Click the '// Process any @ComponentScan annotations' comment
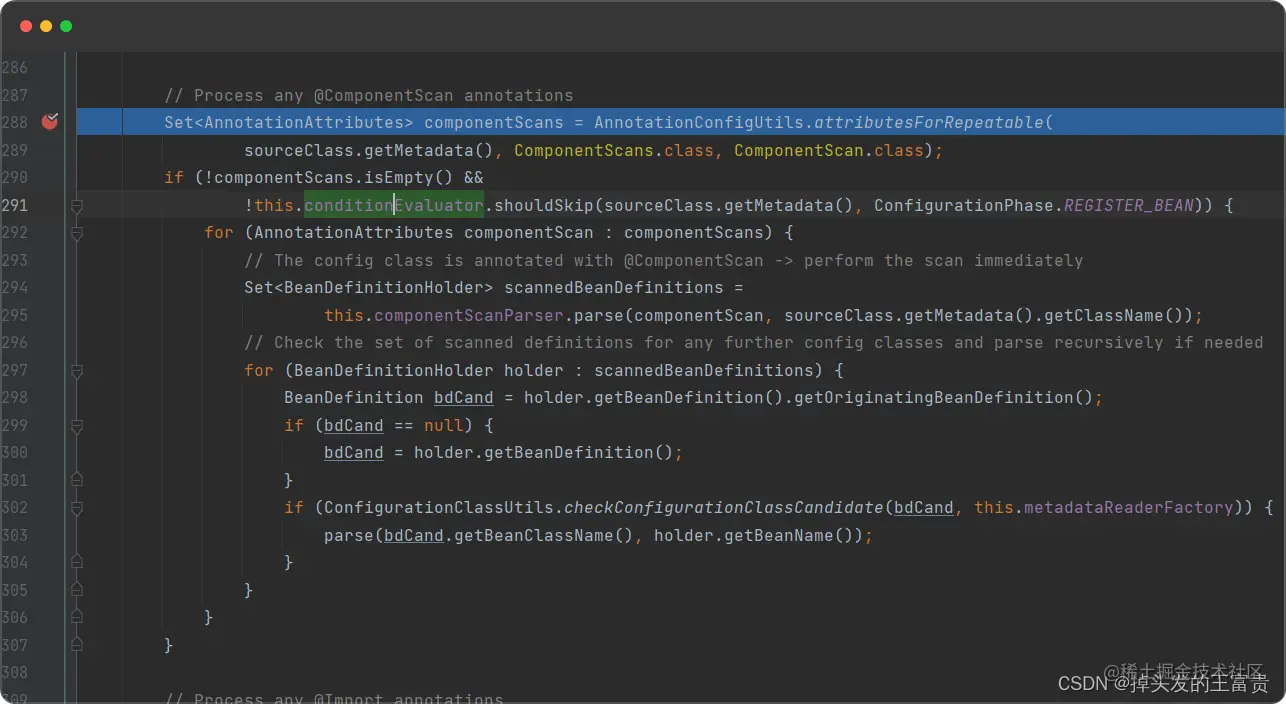Screen dimensions: 1286x704 369,96
